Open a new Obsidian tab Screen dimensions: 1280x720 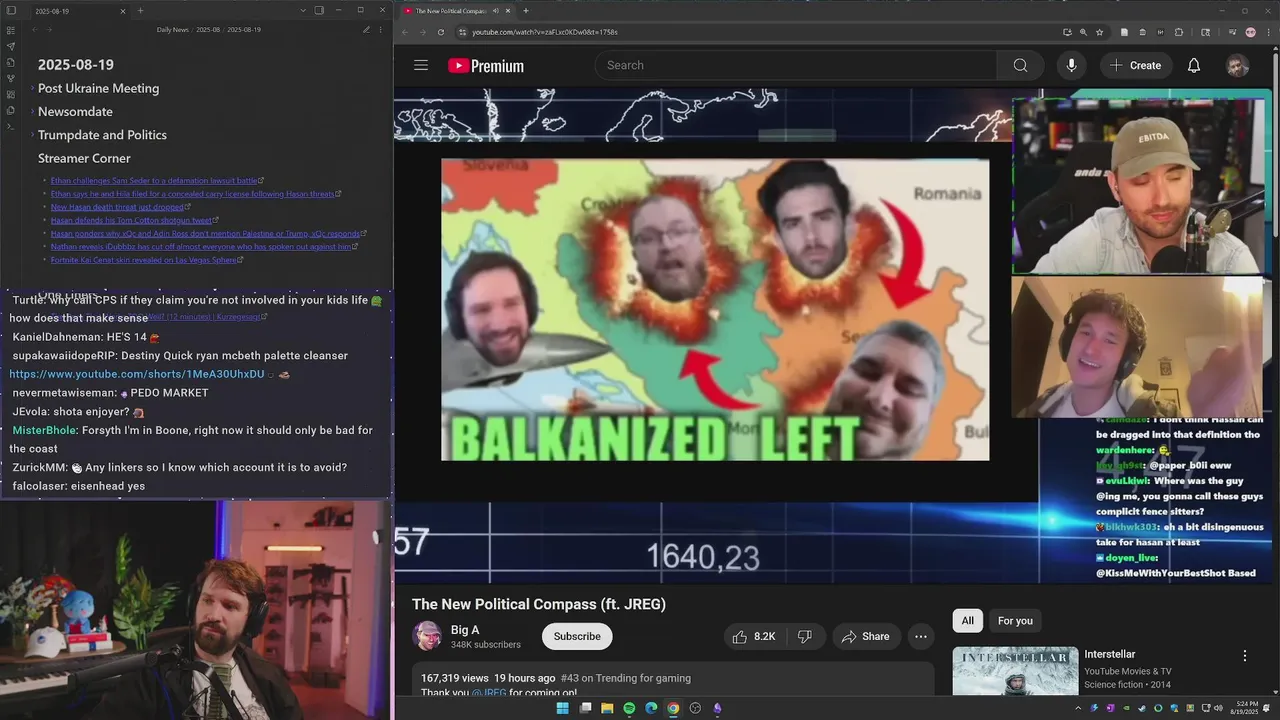pos(140,10)
